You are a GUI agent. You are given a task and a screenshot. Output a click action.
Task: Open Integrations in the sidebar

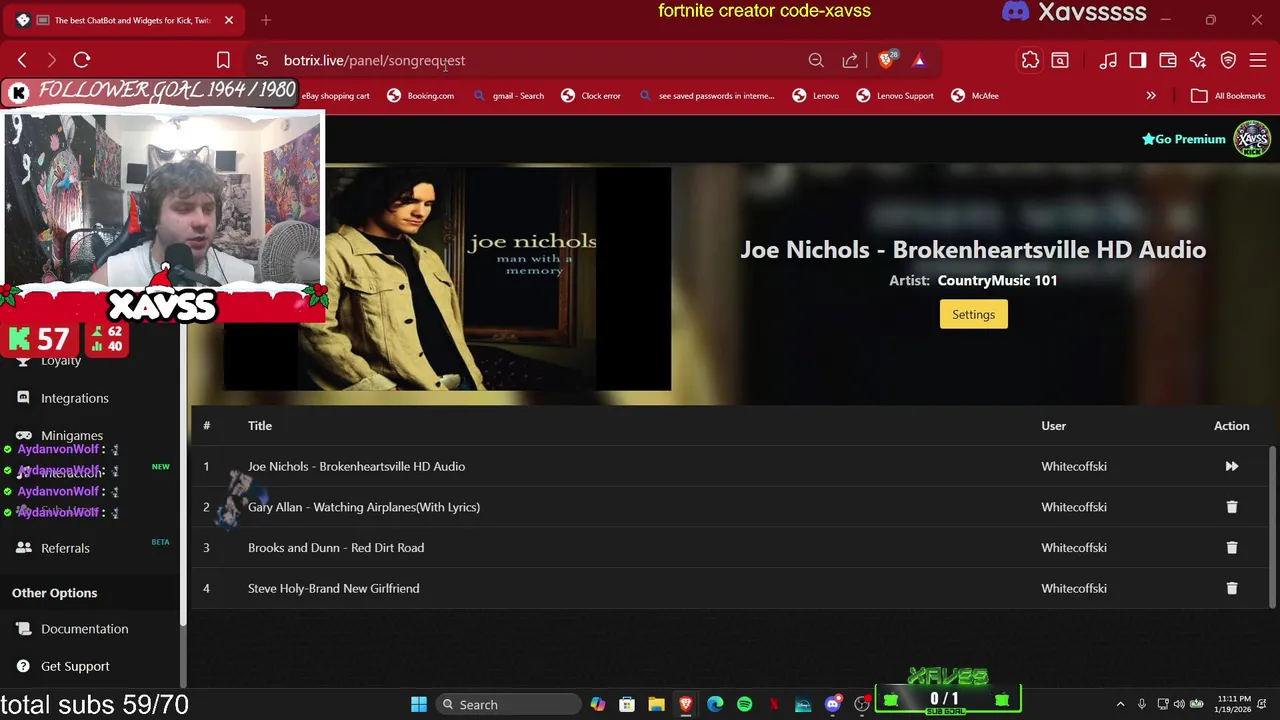[75, 398]
